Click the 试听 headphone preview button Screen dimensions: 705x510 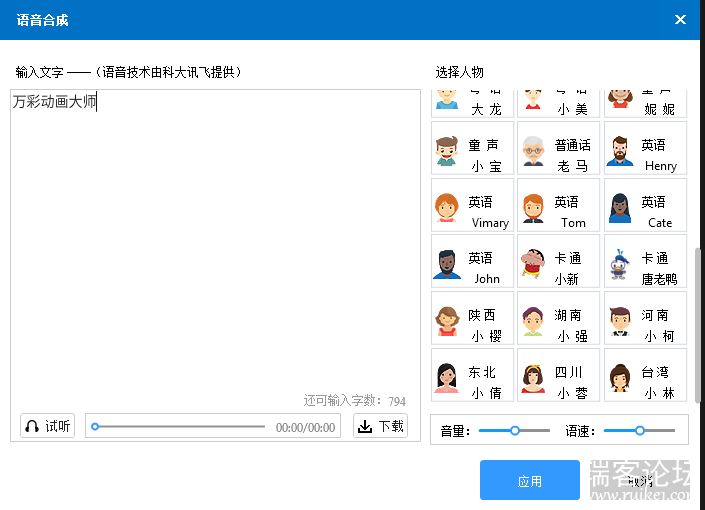tap(47, 426)
